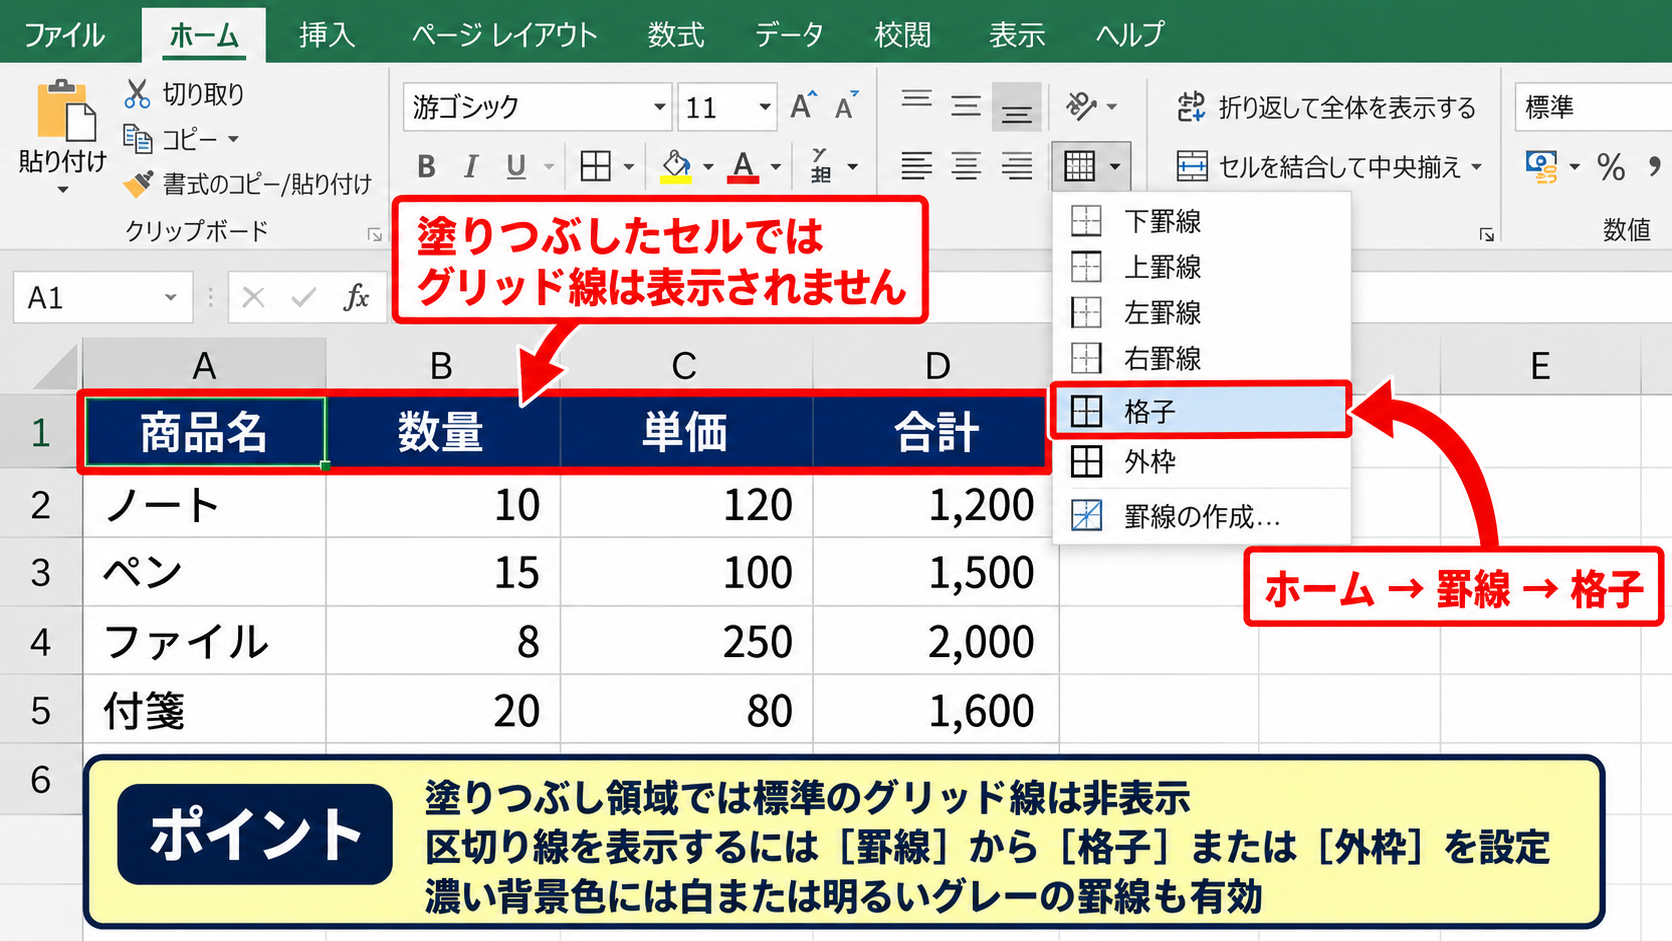Open the font name 游ゴシック dropdown
This screenshot has height=941, width=1672.
tap(659, 107)
